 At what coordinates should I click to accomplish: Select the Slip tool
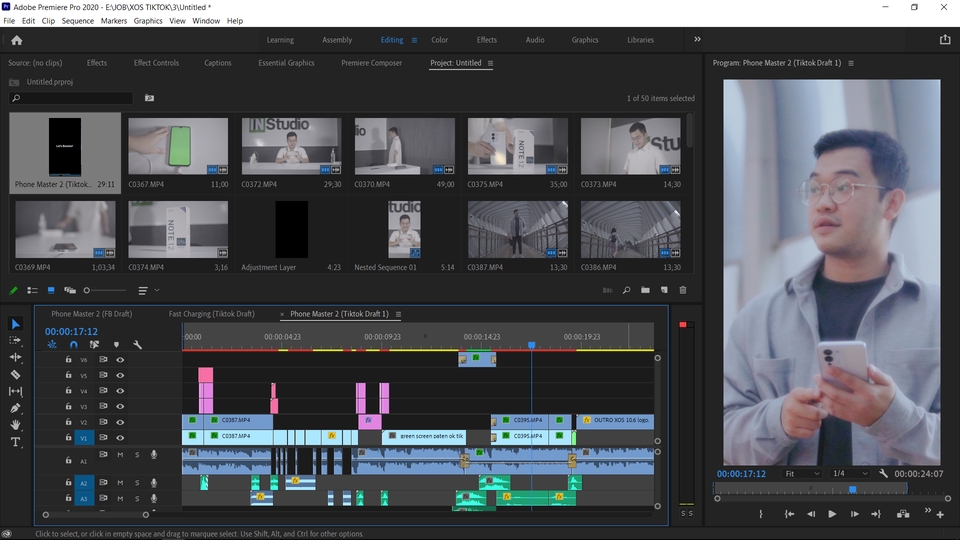point(15,391)
